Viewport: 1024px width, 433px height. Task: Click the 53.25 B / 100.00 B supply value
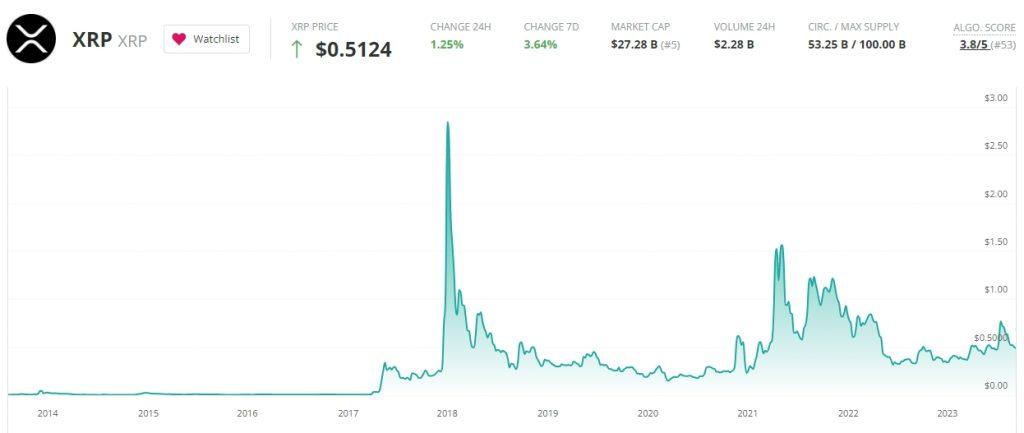856,45
